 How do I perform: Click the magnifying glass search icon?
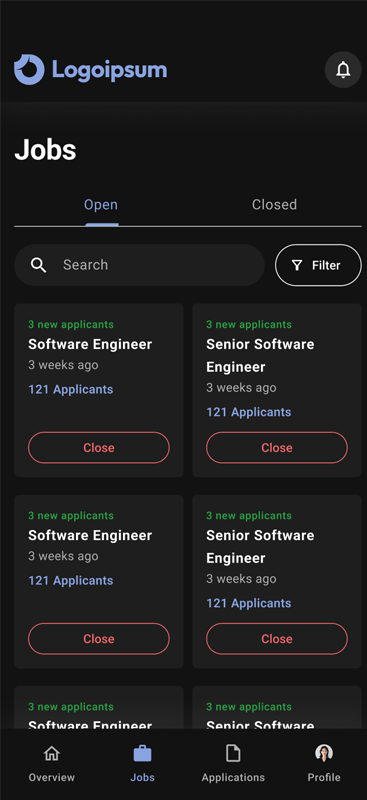click(x=38, y=265)
